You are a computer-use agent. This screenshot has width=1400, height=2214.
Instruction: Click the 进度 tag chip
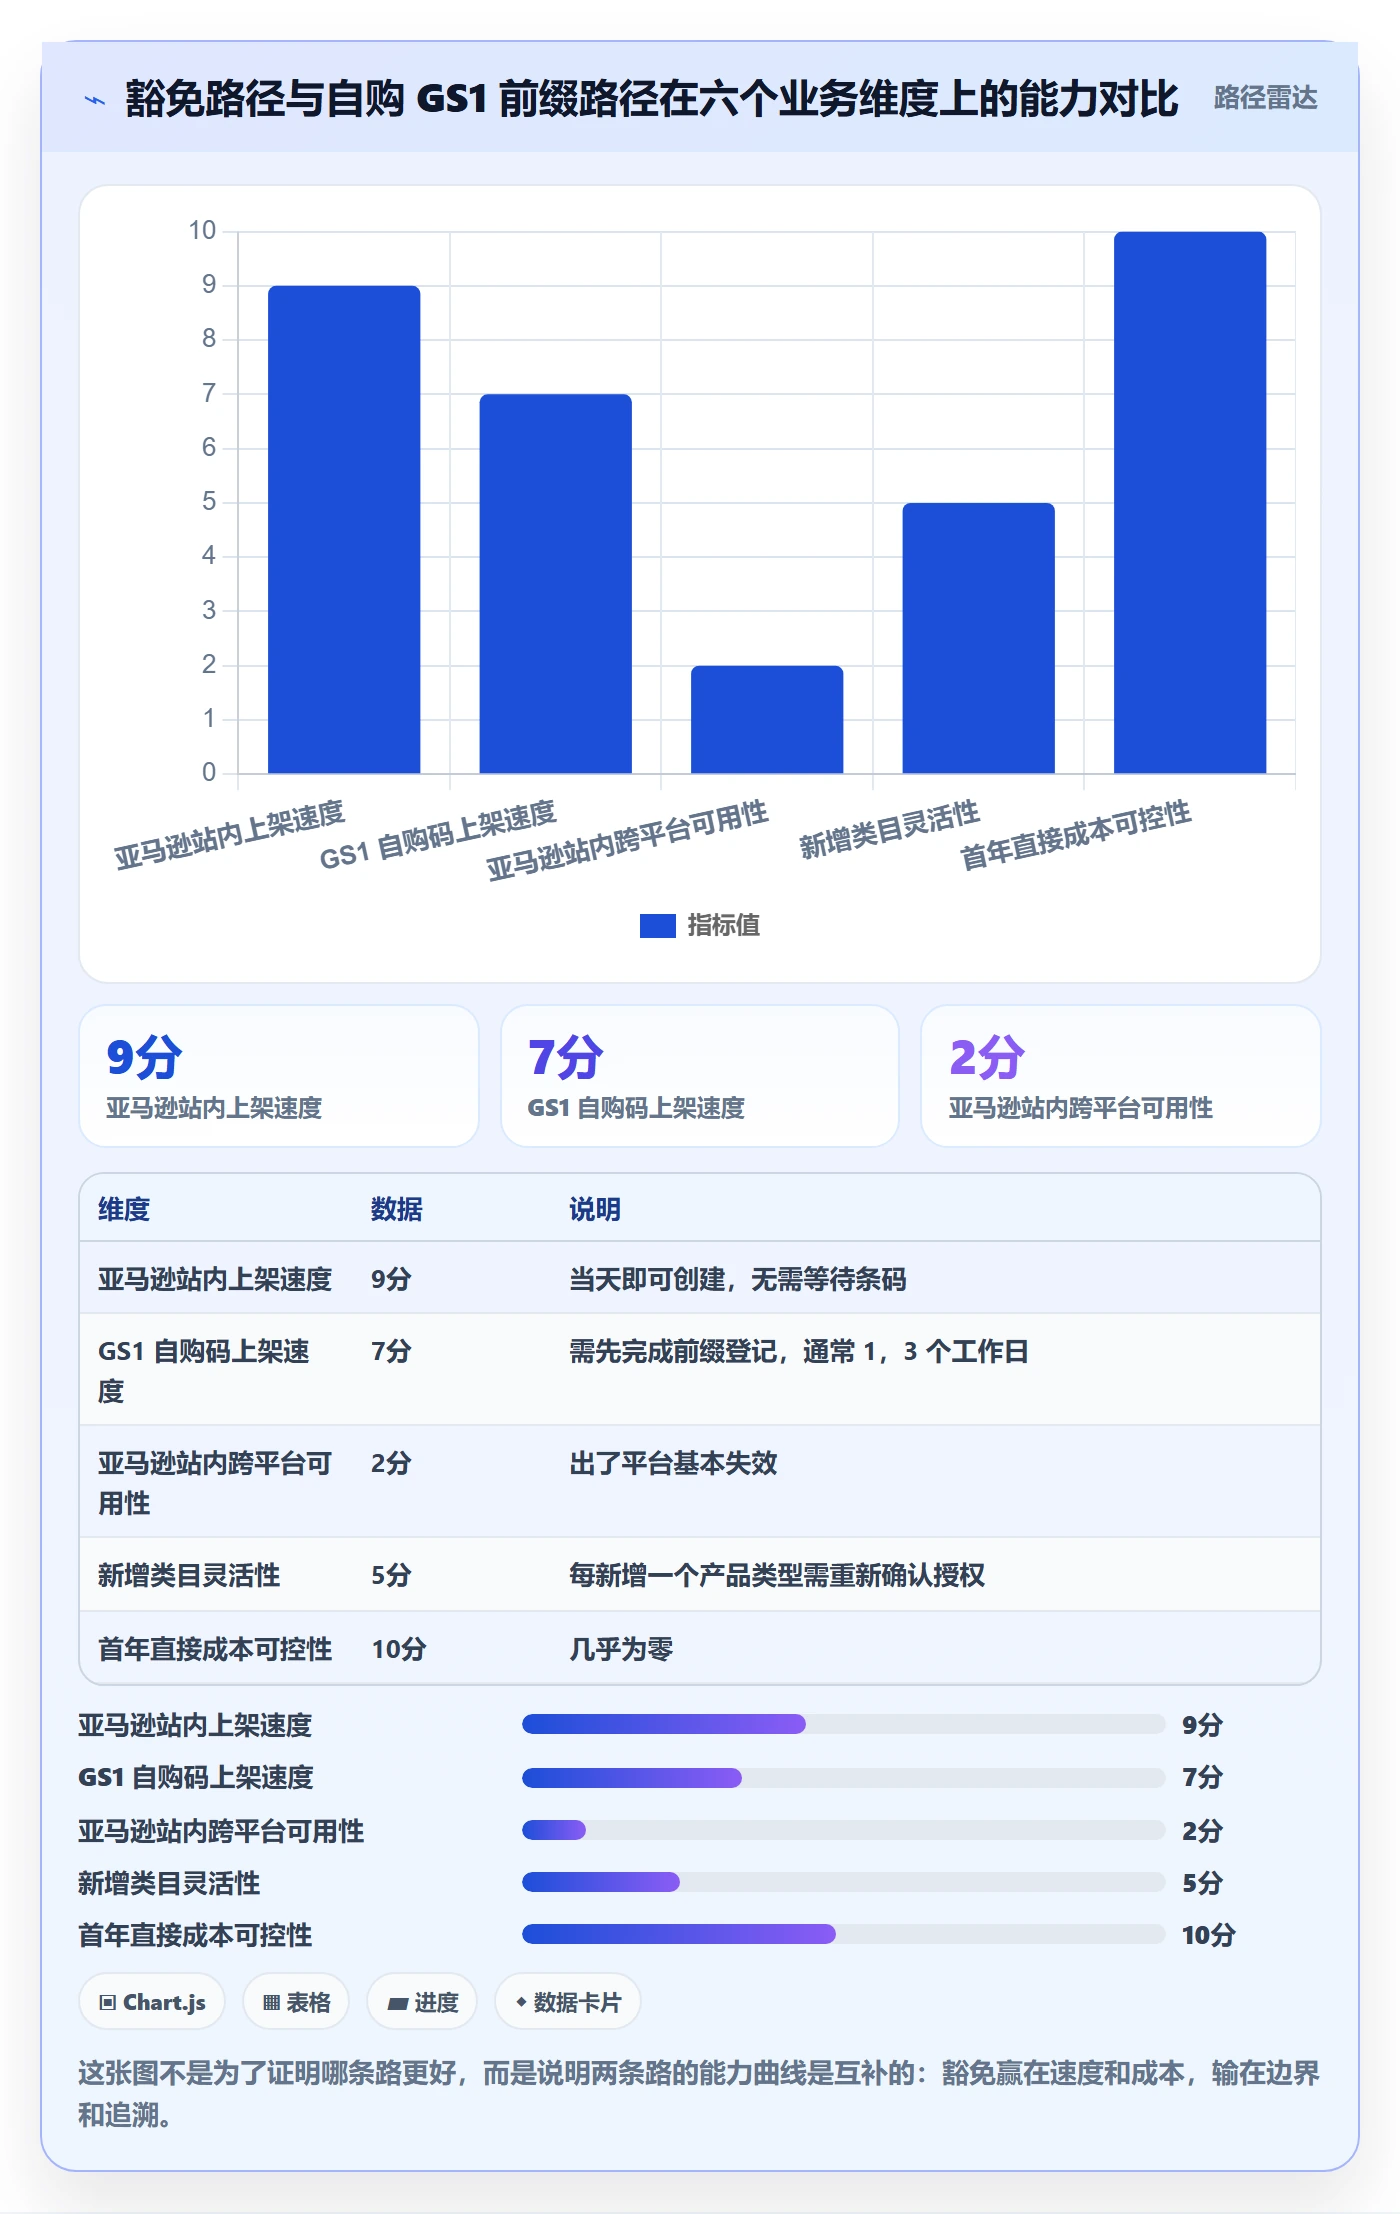click(422, 2002)
